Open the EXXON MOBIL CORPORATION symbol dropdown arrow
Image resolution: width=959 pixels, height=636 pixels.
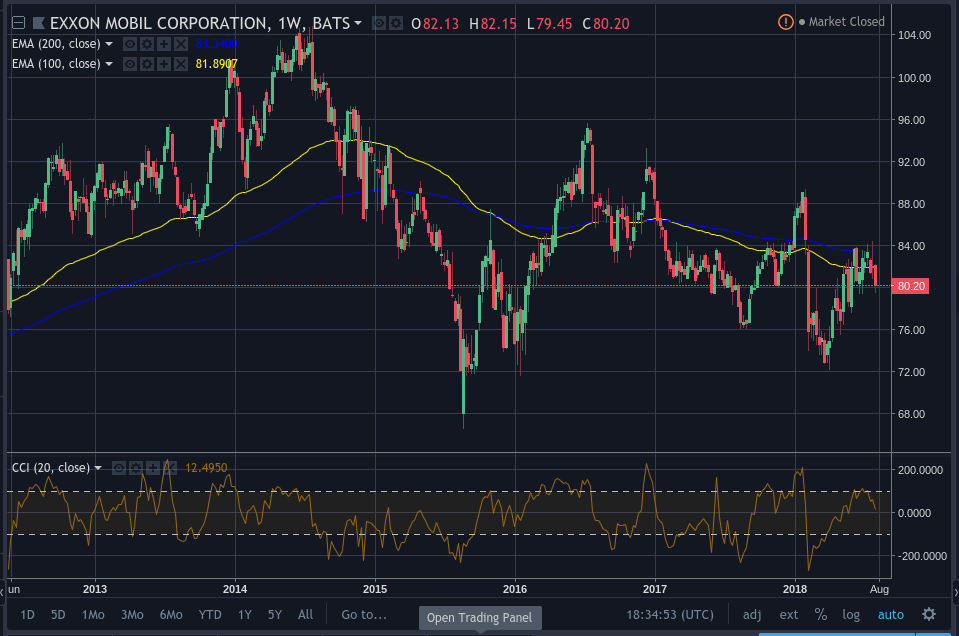[356, 21]
